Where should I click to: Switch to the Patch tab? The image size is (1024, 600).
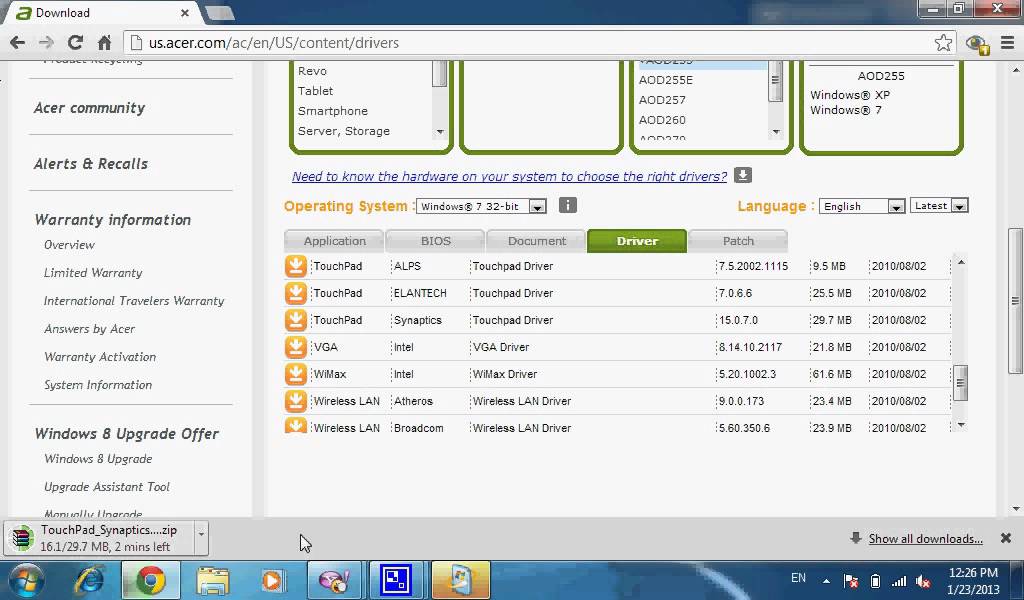(738, 241)
